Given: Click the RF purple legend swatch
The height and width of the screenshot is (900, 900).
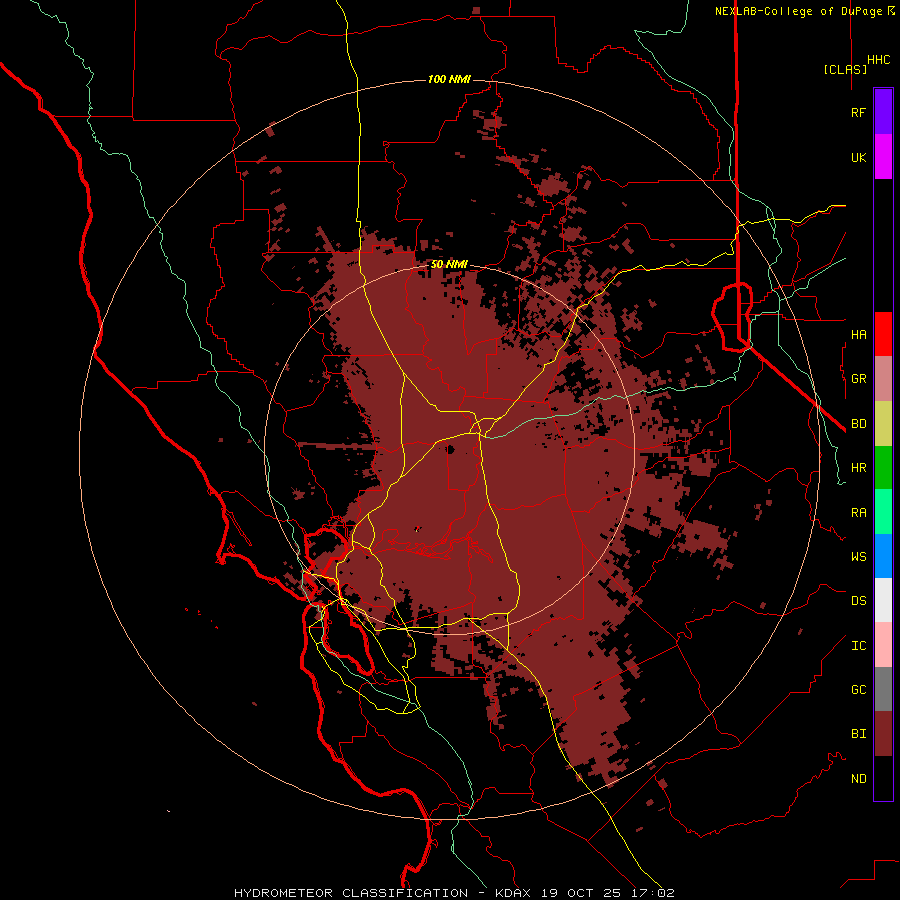Looking at the screenshot, I should pos(883,112).
